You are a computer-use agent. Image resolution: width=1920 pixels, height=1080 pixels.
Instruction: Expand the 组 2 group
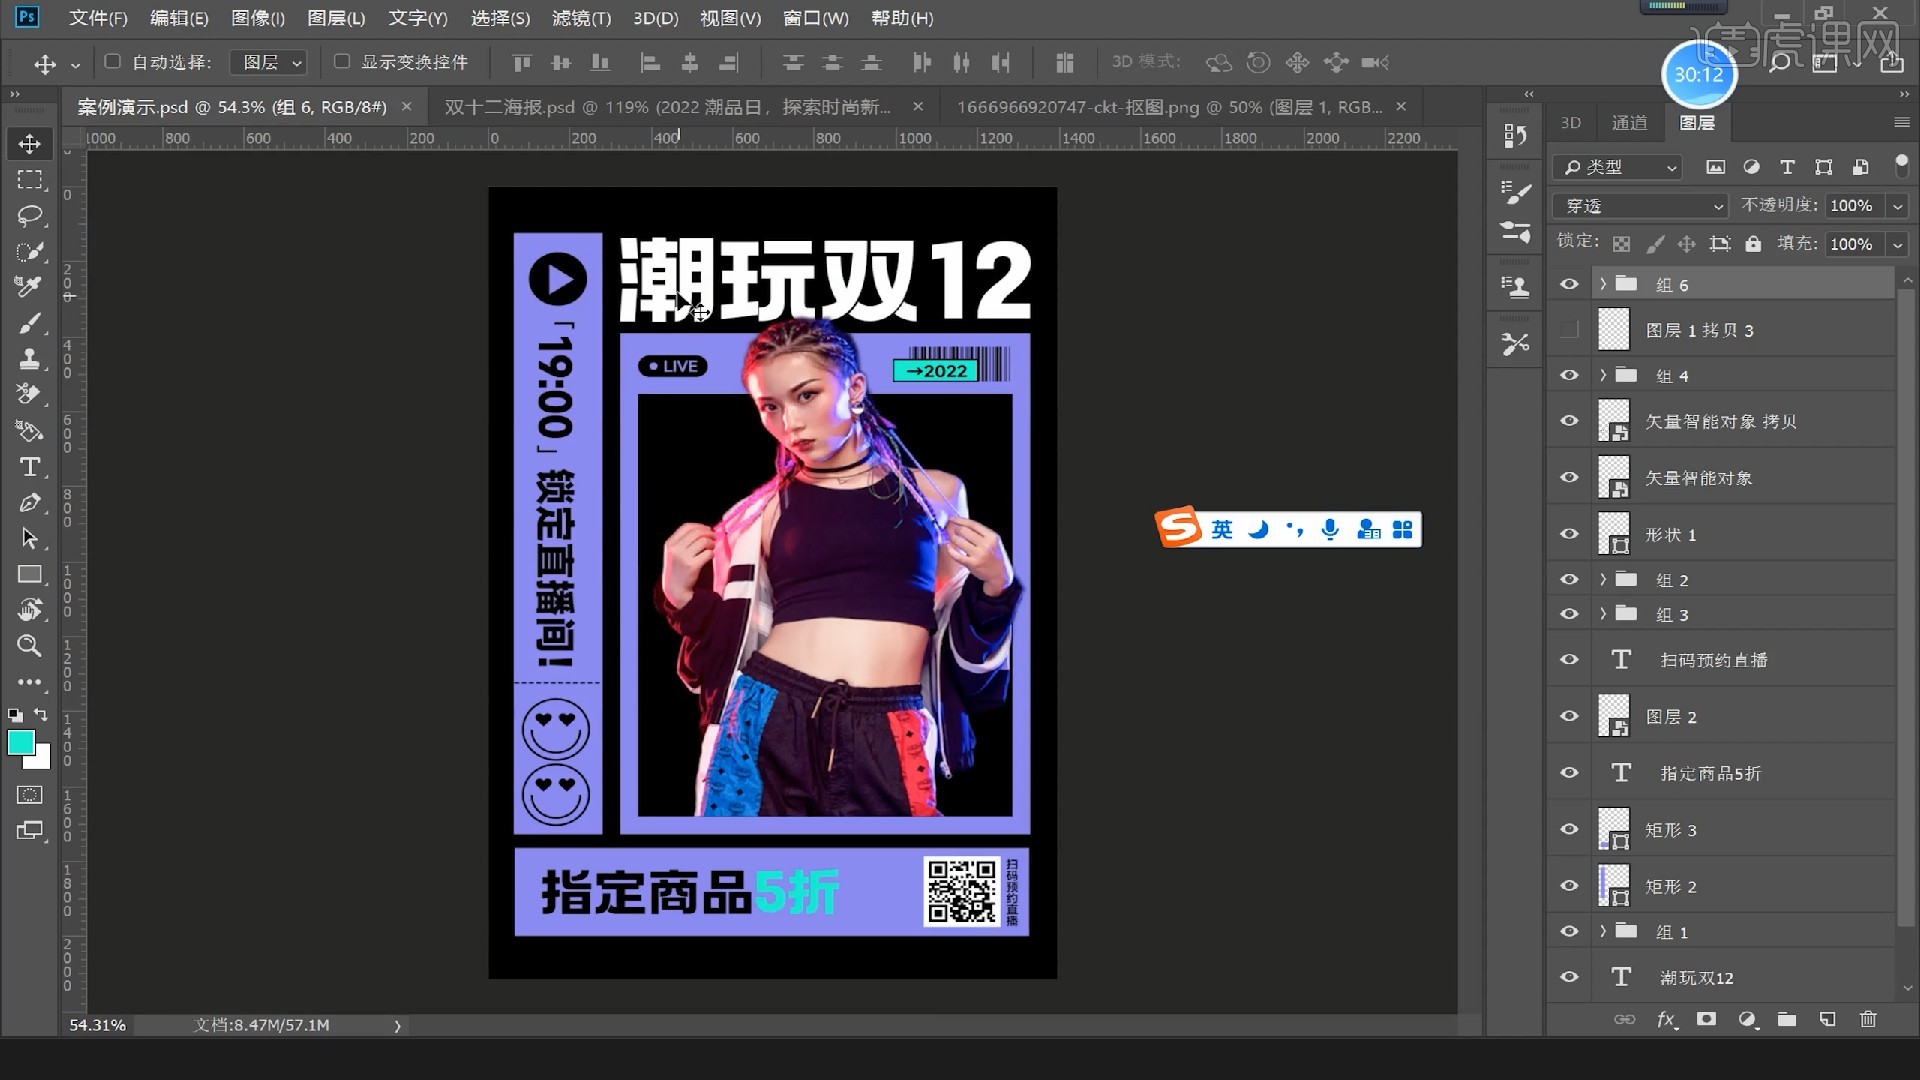[x=1603, y=579]
